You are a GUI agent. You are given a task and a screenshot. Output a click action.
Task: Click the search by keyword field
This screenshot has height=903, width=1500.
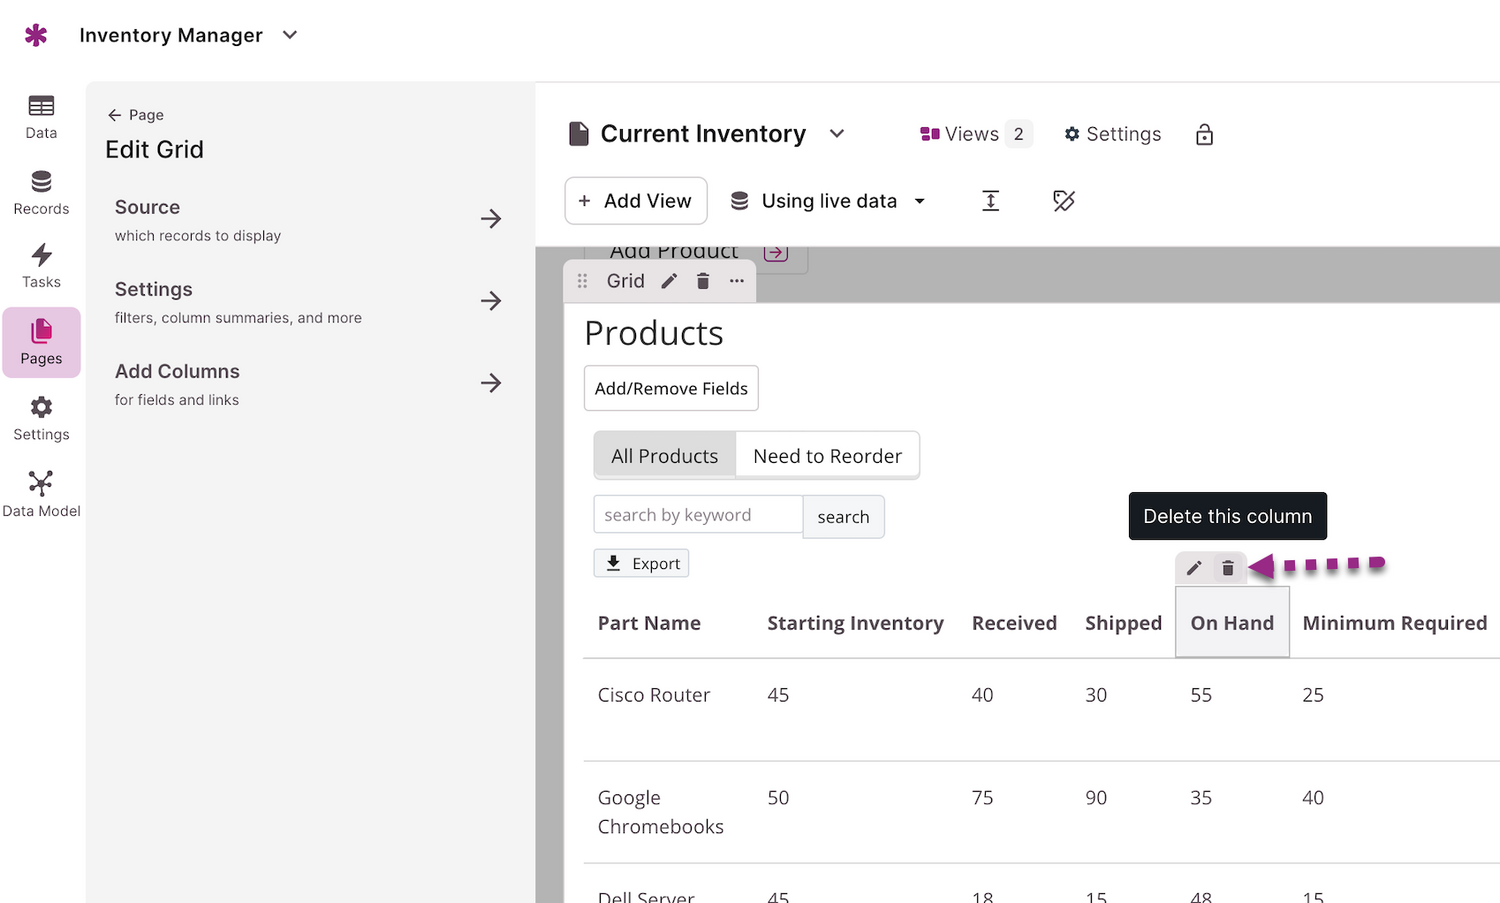698,515
